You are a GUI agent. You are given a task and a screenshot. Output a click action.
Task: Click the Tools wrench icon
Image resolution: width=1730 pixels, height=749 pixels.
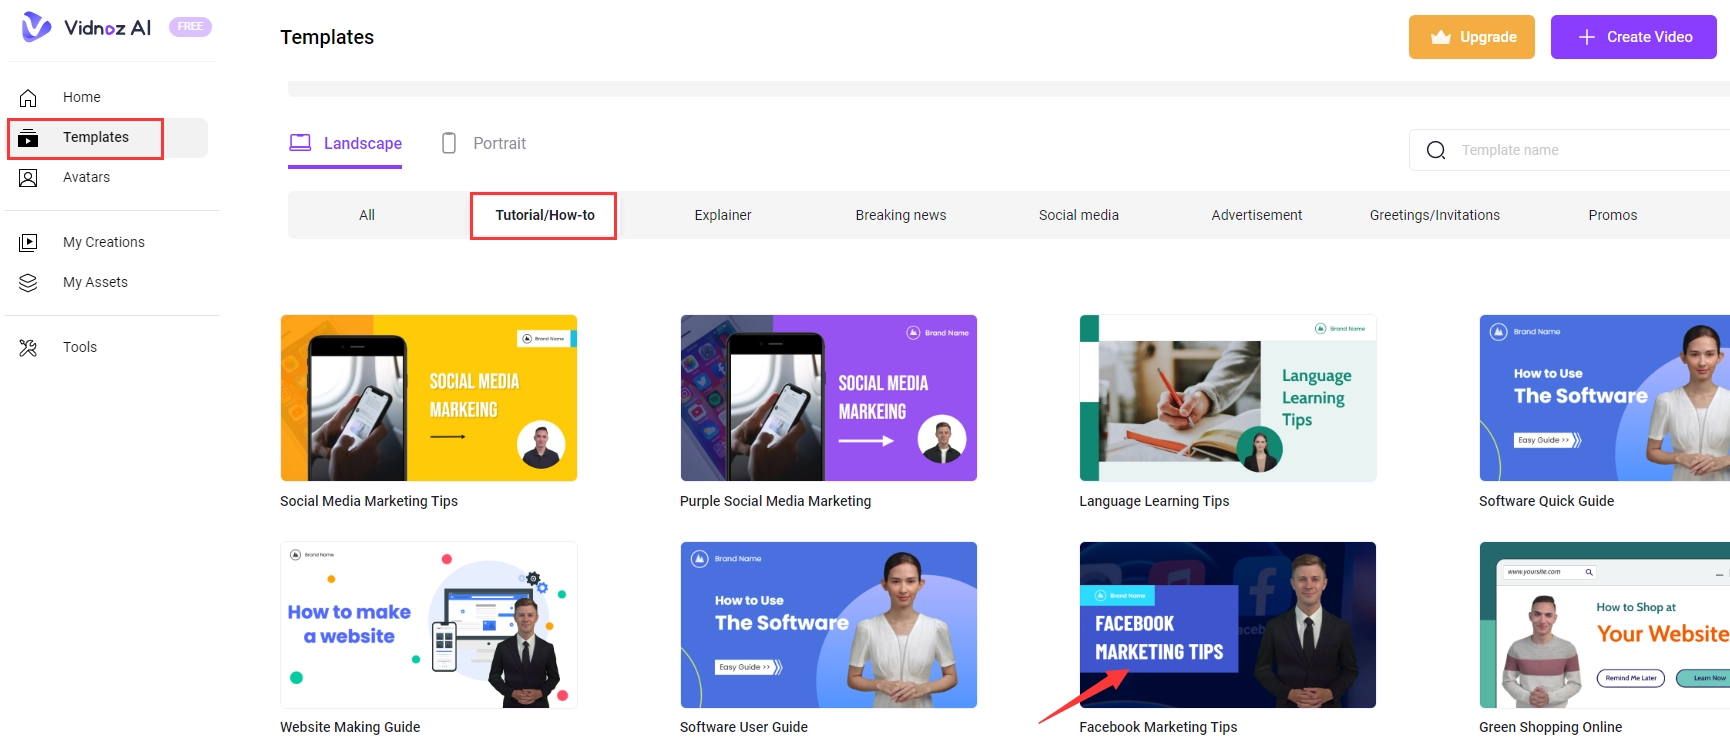[28, 348]
